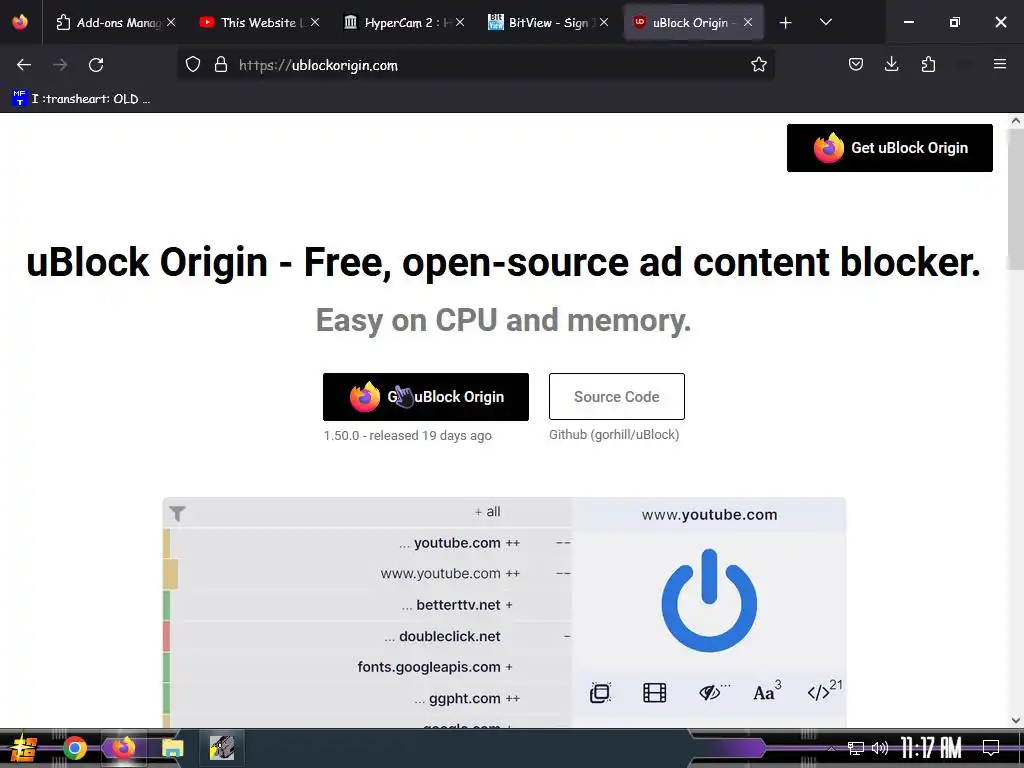Click top-right Get uBlock Origin button
The image size is (1024, 768).
tap(889, 148)
